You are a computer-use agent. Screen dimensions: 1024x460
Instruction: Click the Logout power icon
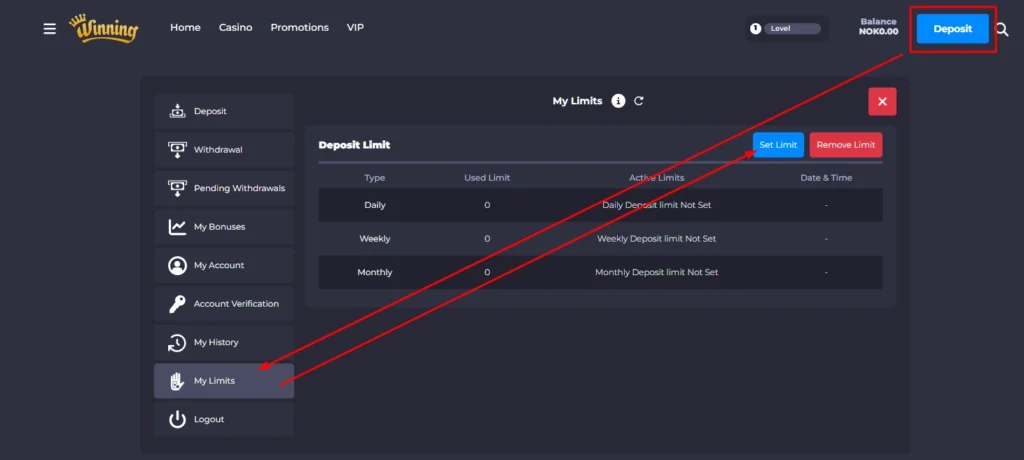tap(177, 420)
